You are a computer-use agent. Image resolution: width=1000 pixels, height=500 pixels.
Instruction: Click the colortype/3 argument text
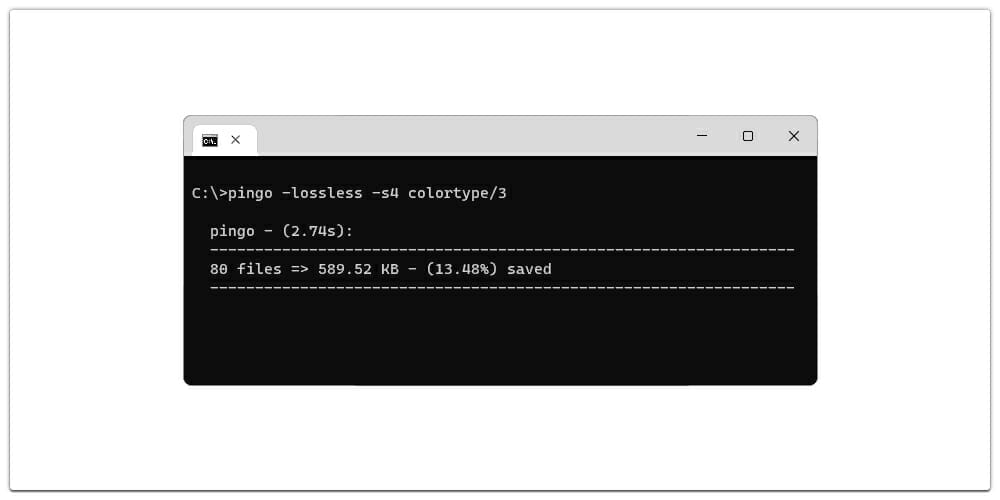(x=457, y=193)
